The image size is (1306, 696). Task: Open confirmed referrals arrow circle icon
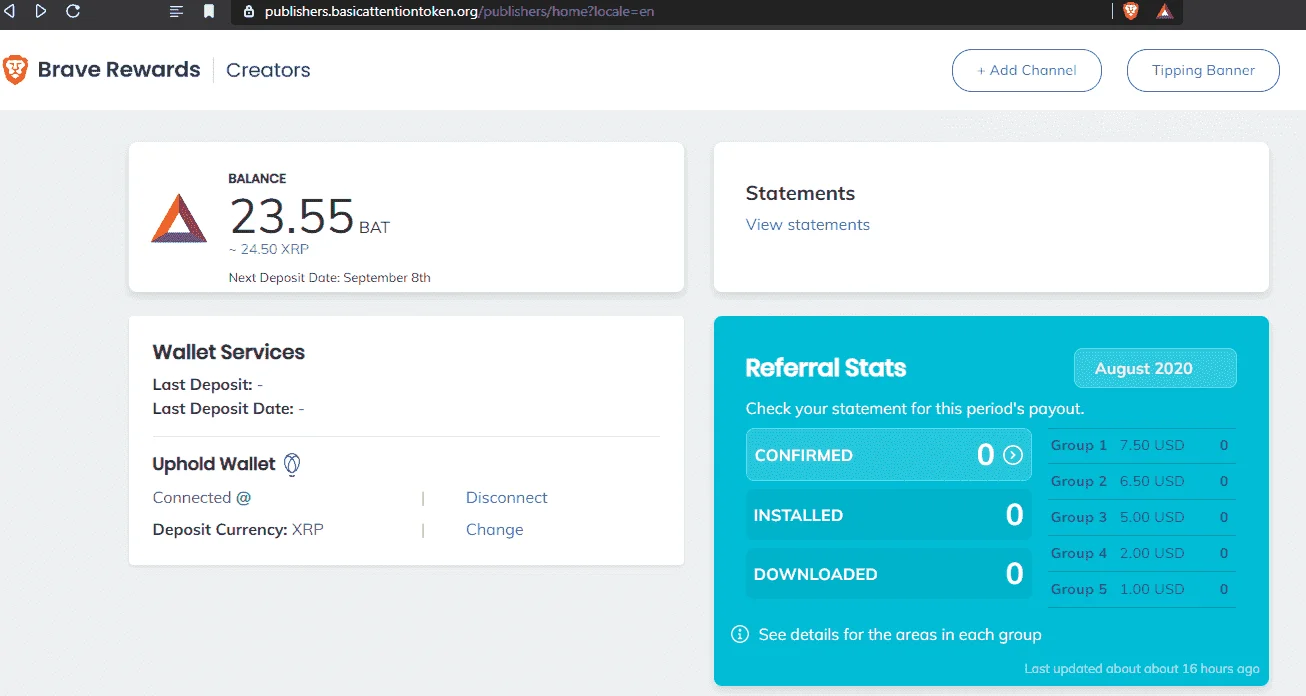pos(1013,455)
